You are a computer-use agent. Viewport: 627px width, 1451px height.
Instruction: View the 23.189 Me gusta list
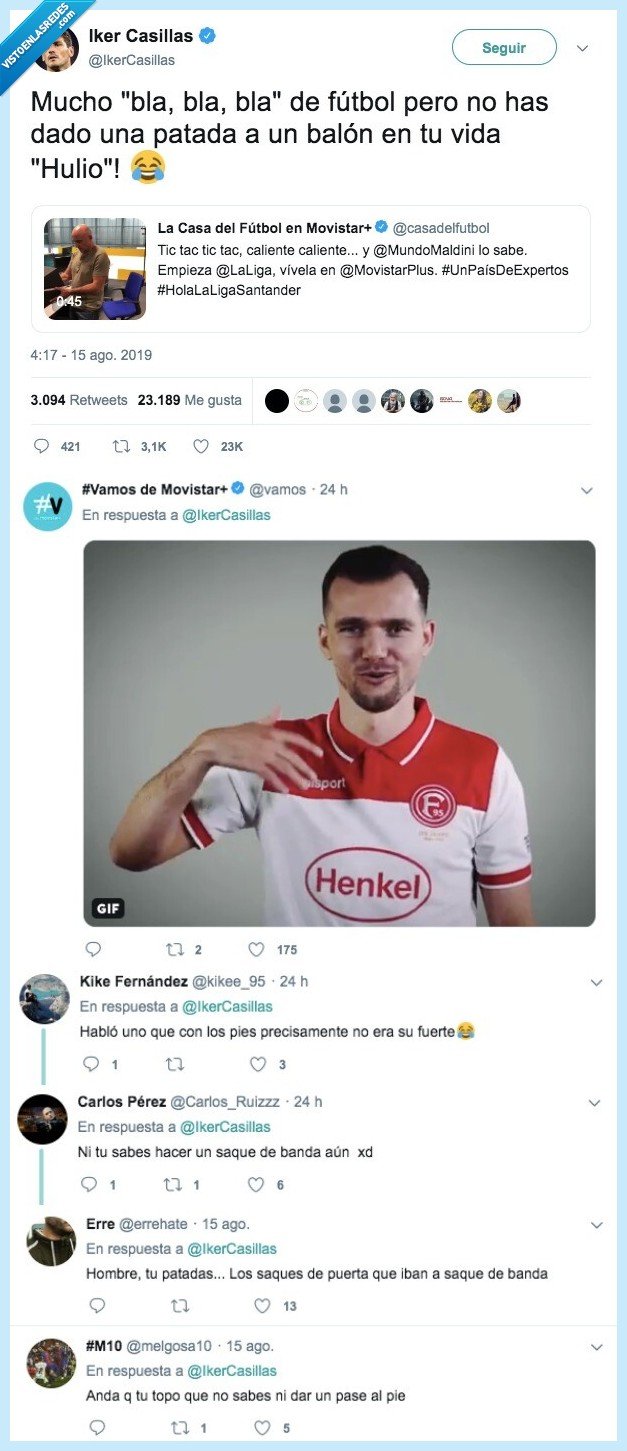(x=189, y=400)
